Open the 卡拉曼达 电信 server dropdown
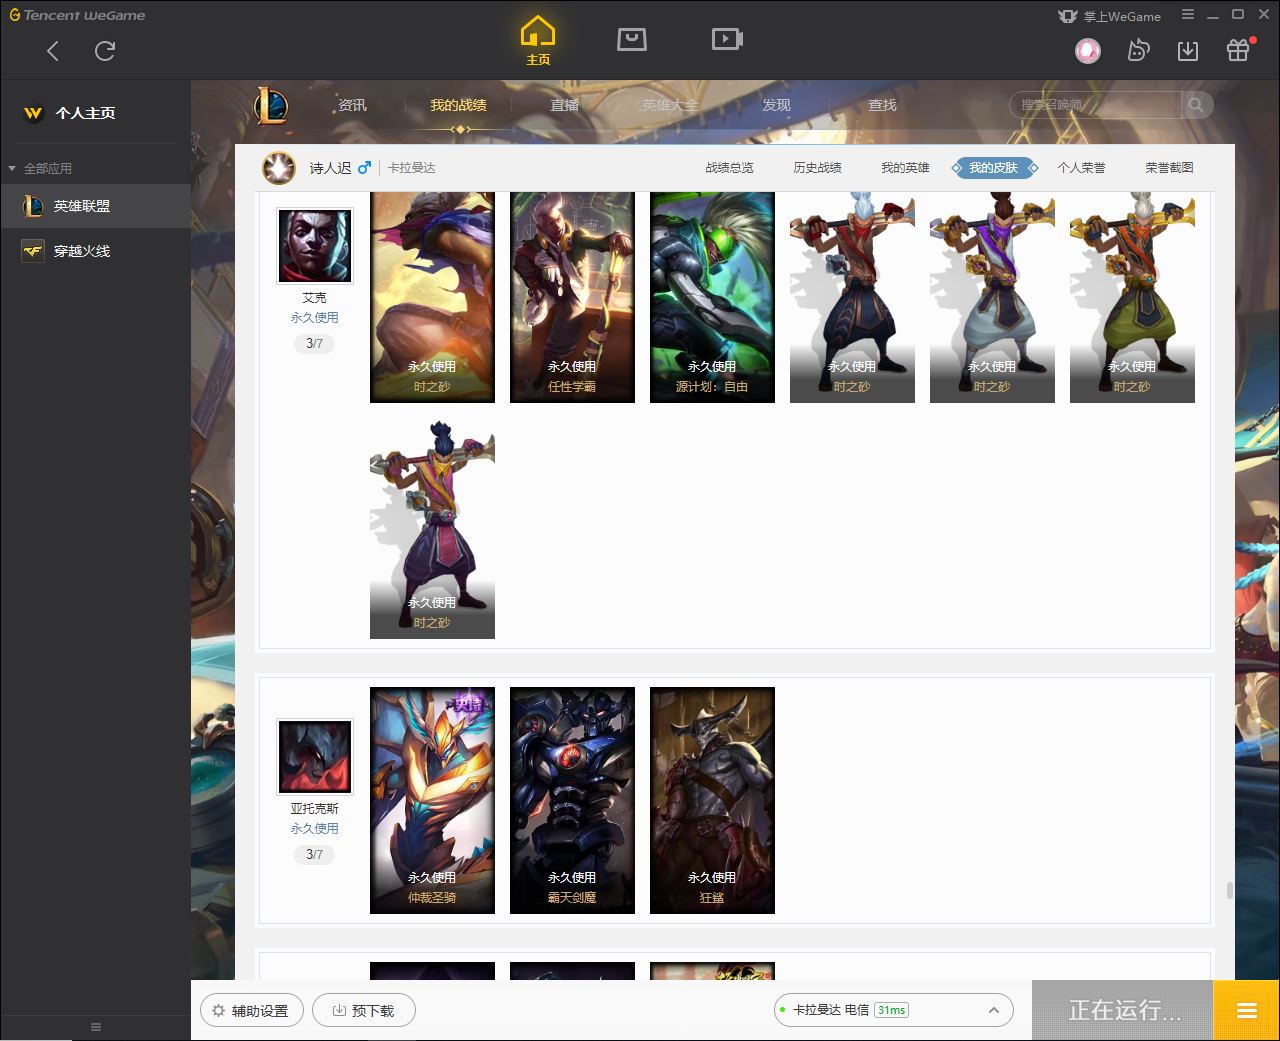This screenshot has height=1041, width=1280. click(894, 1010)
